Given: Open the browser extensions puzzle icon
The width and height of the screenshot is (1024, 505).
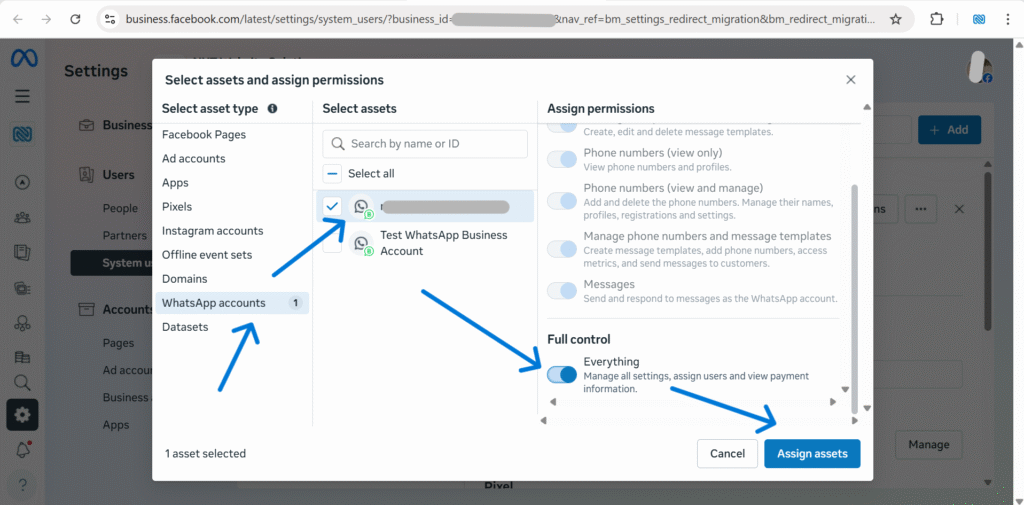Looking at the screenshot, I should coord(937,19).
